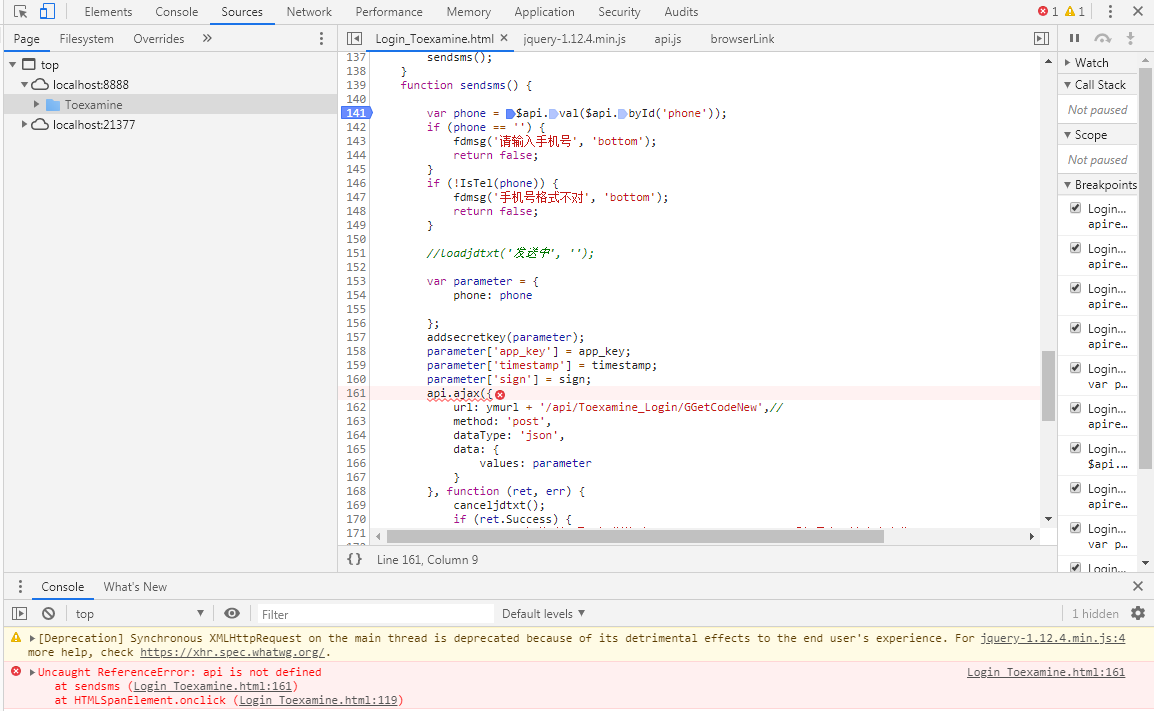This screenshot has height=711, width=1154.
Task: Uncheck the first breakpoint checkbox
Action: pyautogui.click(x=1075, y=208)
